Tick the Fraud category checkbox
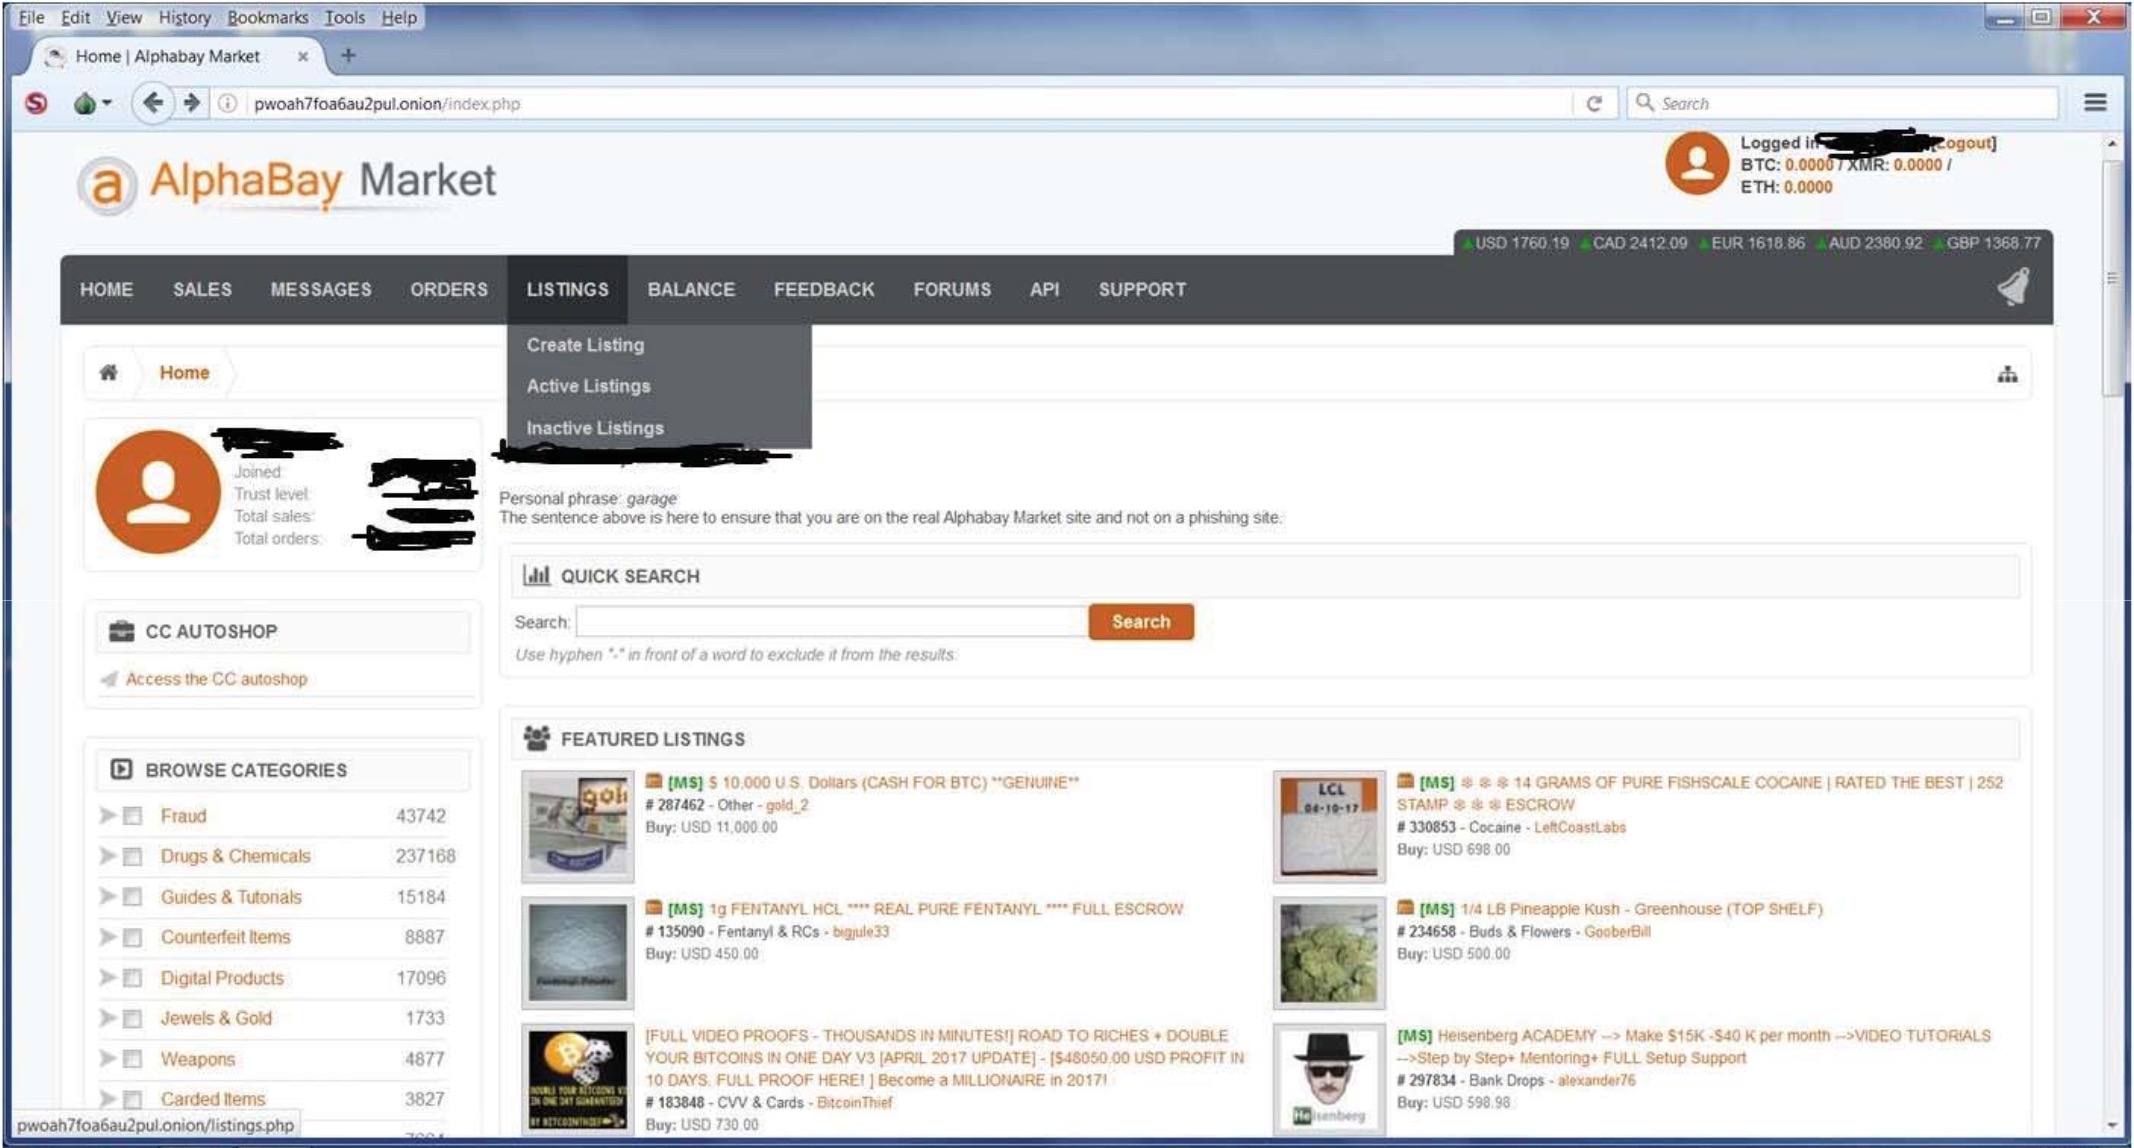 click(x=132, y=816)
